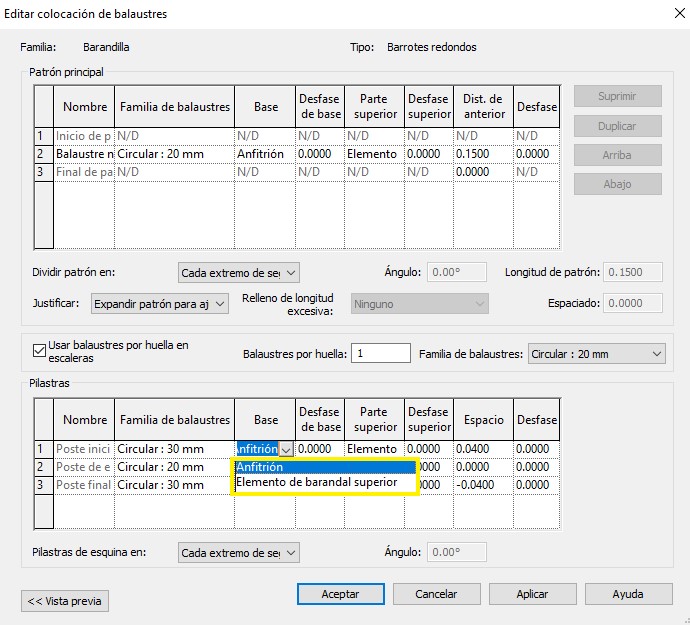Click the Aceptar button

coord(340,594)
